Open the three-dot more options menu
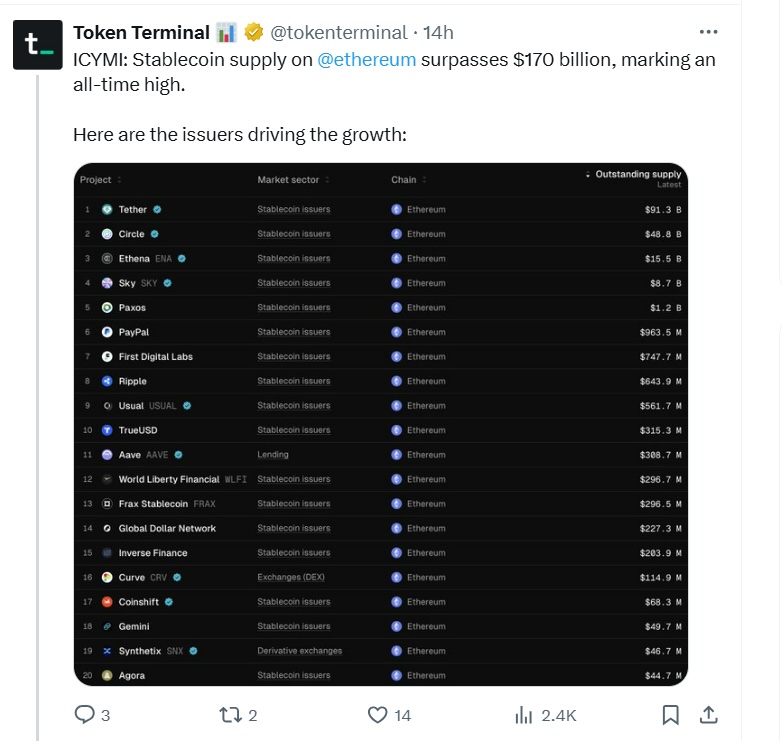782x741 pixels. pyautogui.click(x=708, y=32)
